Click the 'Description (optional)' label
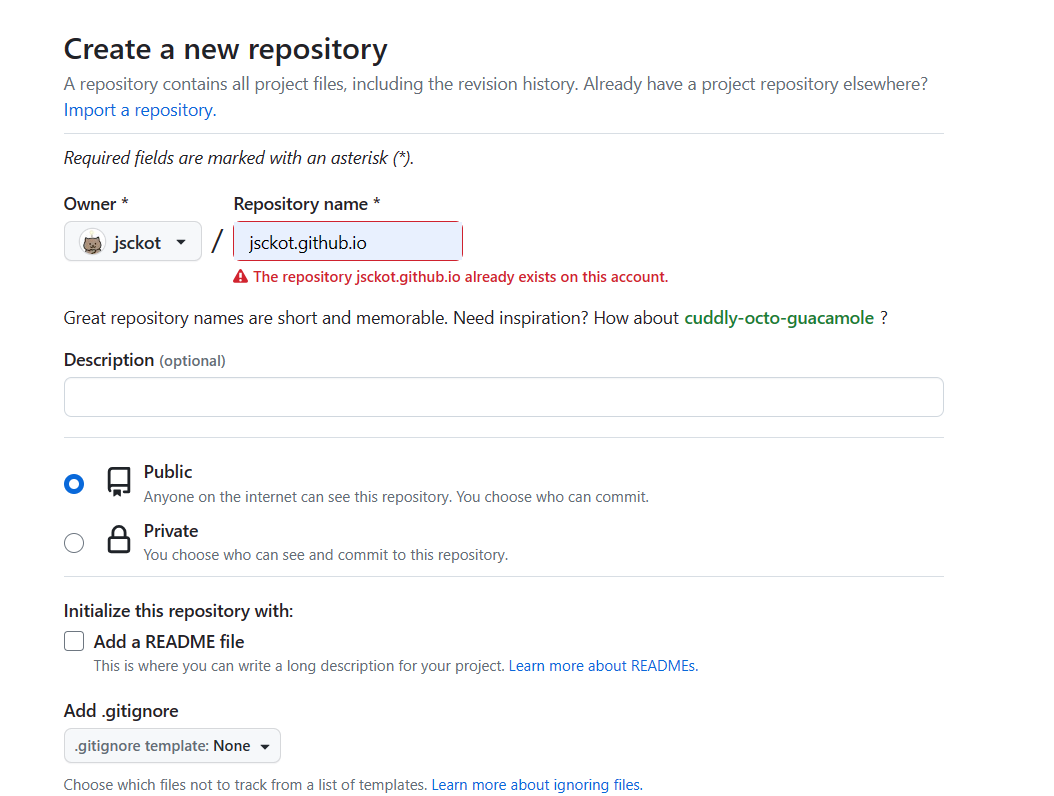The width and height of the screenshot is (1054, 796). click(145, 360)
